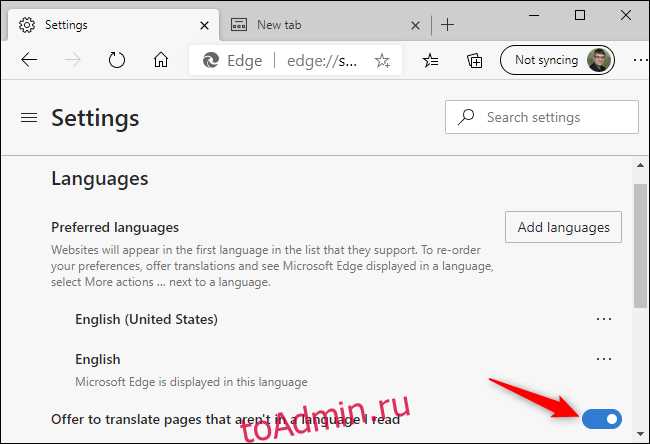This screenshot has width=650, height=444.
Task: Close the New tab tab
Action: click(x=415, y=26)
